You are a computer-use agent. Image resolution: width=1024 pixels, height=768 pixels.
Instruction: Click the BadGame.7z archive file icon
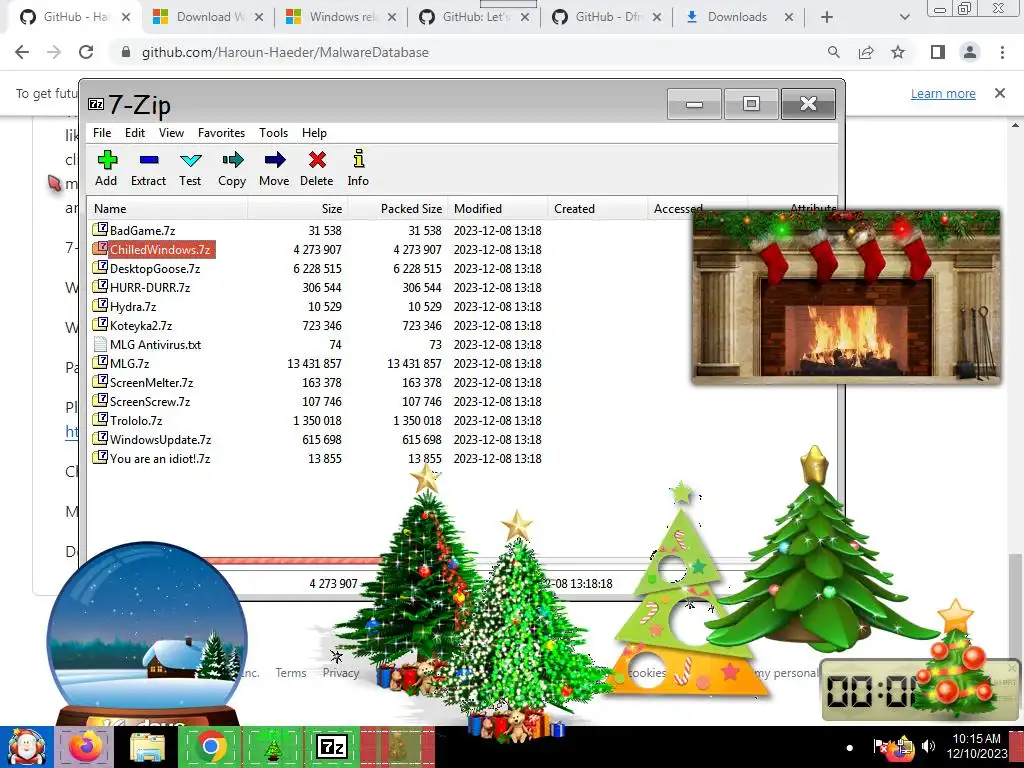pos(100,229)
